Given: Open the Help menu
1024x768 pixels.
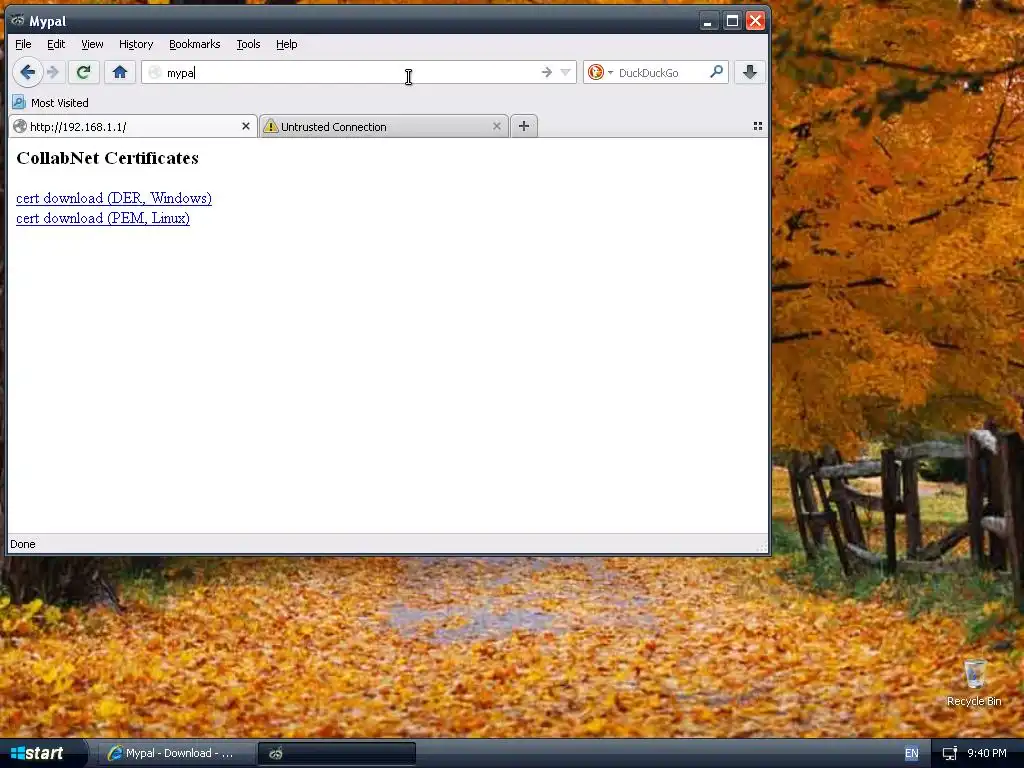Looking at the screenshot, I should coord(287,44).
